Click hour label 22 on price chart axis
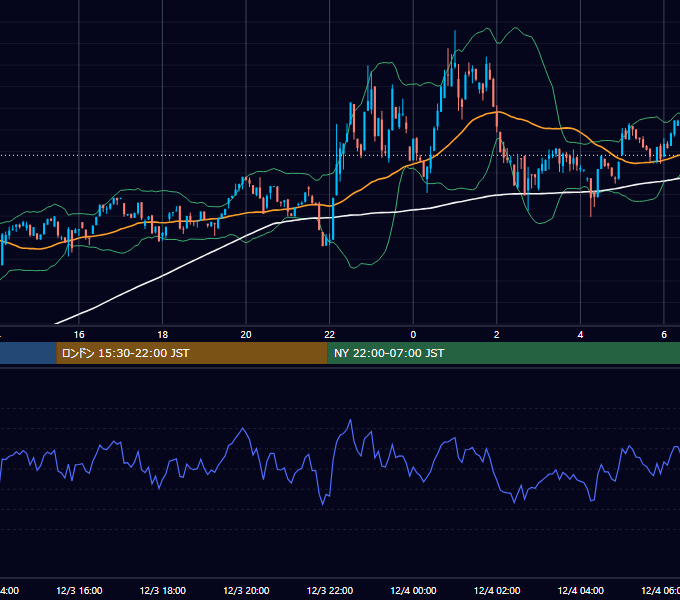Viewport: 680px width, 600px height. [x=330, y=335]
